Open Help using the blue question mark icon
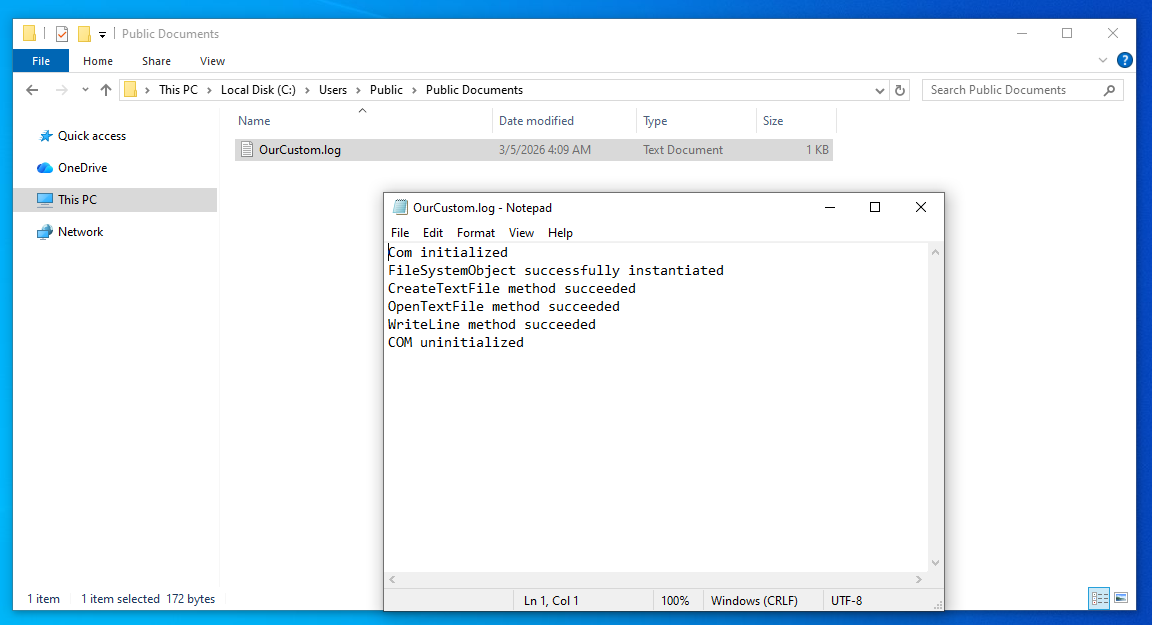Viewport: 1152px width, 625px height. pos(1124,59)
